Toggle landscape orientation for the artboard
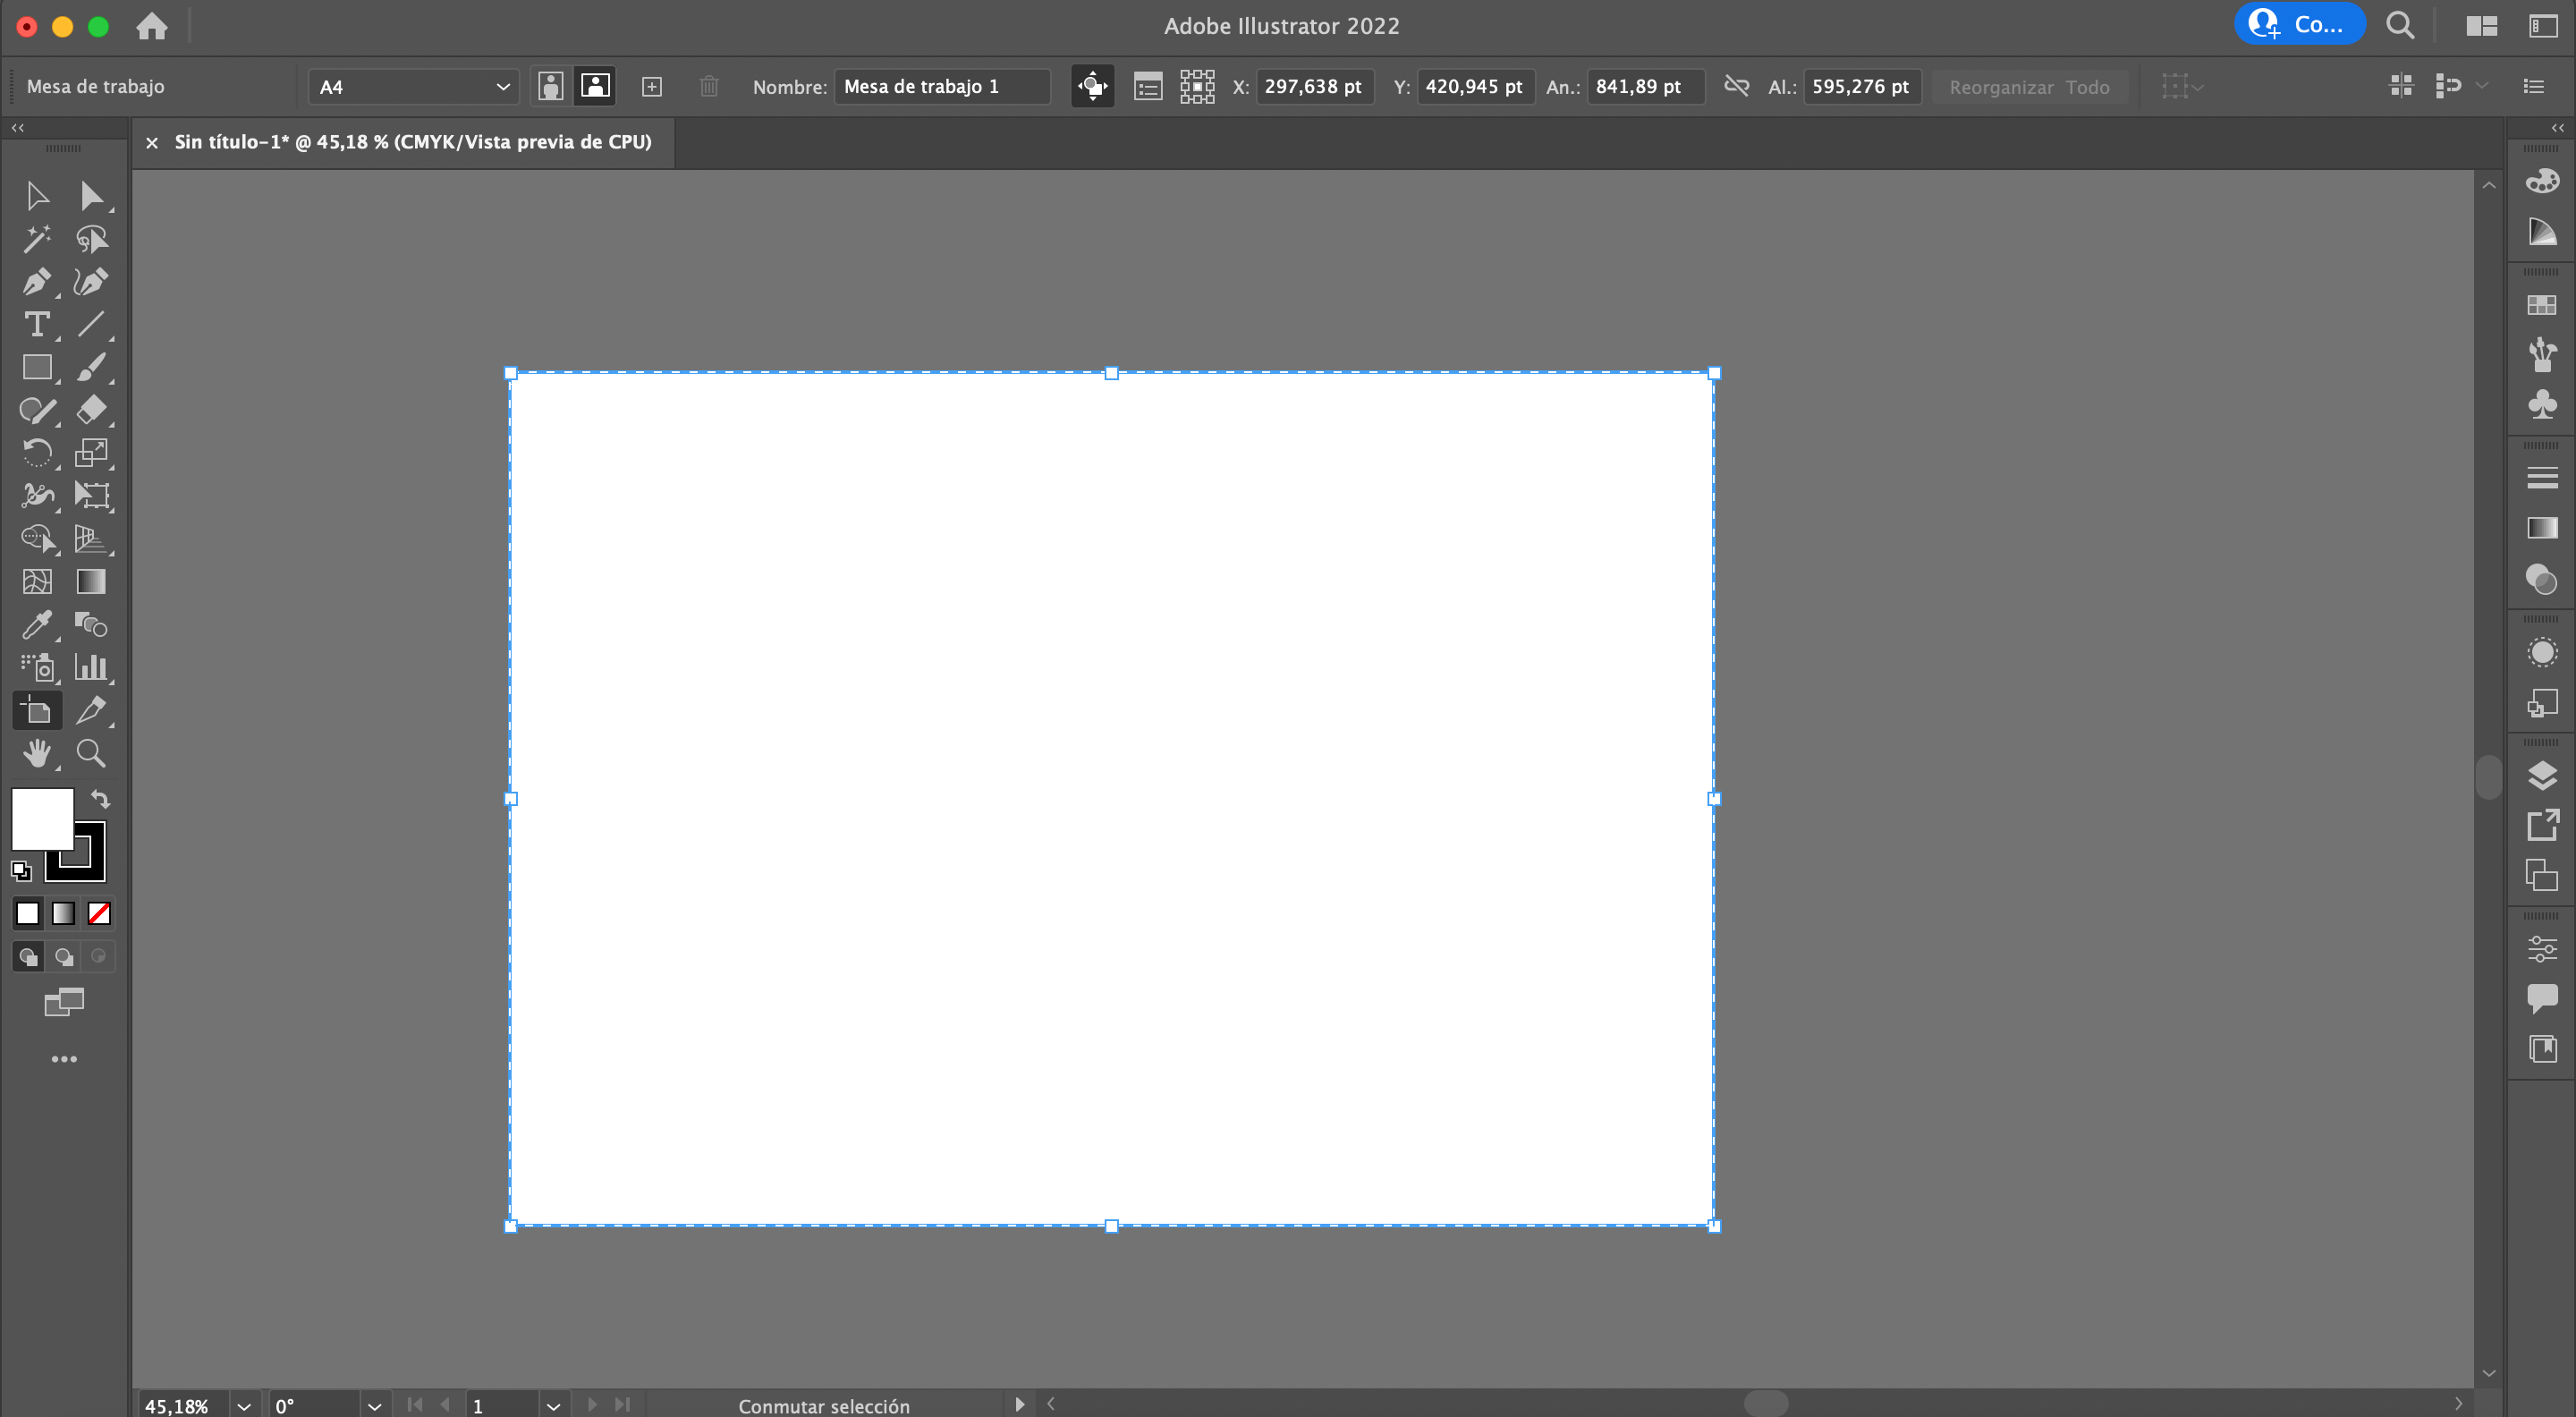 [x=595, y=86]
